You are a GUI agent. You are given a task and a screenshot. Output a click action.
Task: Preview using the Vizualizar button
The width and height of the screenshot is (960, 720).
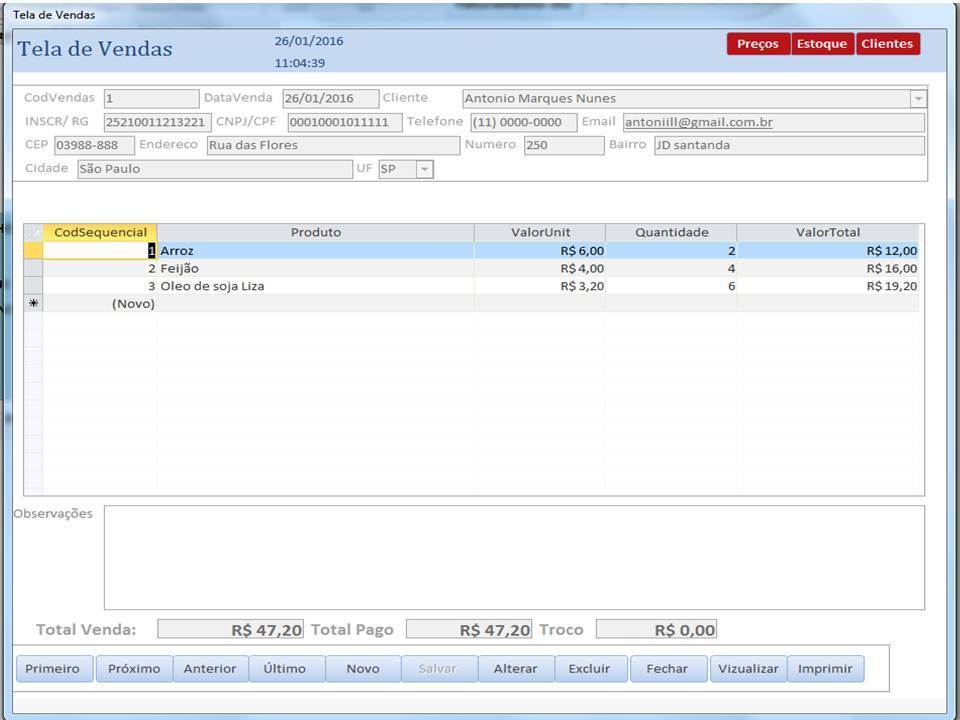point(748,669)
